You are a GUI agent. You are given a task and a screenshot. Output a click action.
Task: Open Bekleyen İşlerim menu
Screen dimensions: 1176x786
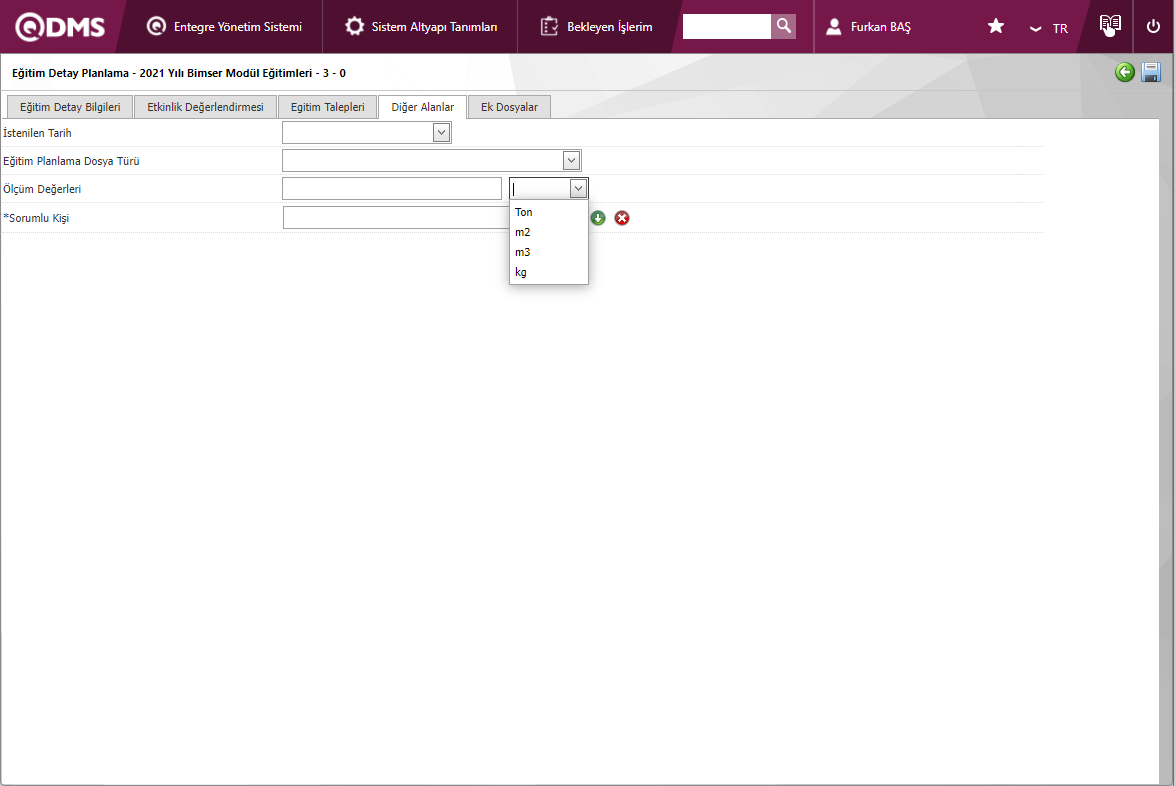click(x=596, y=26)
